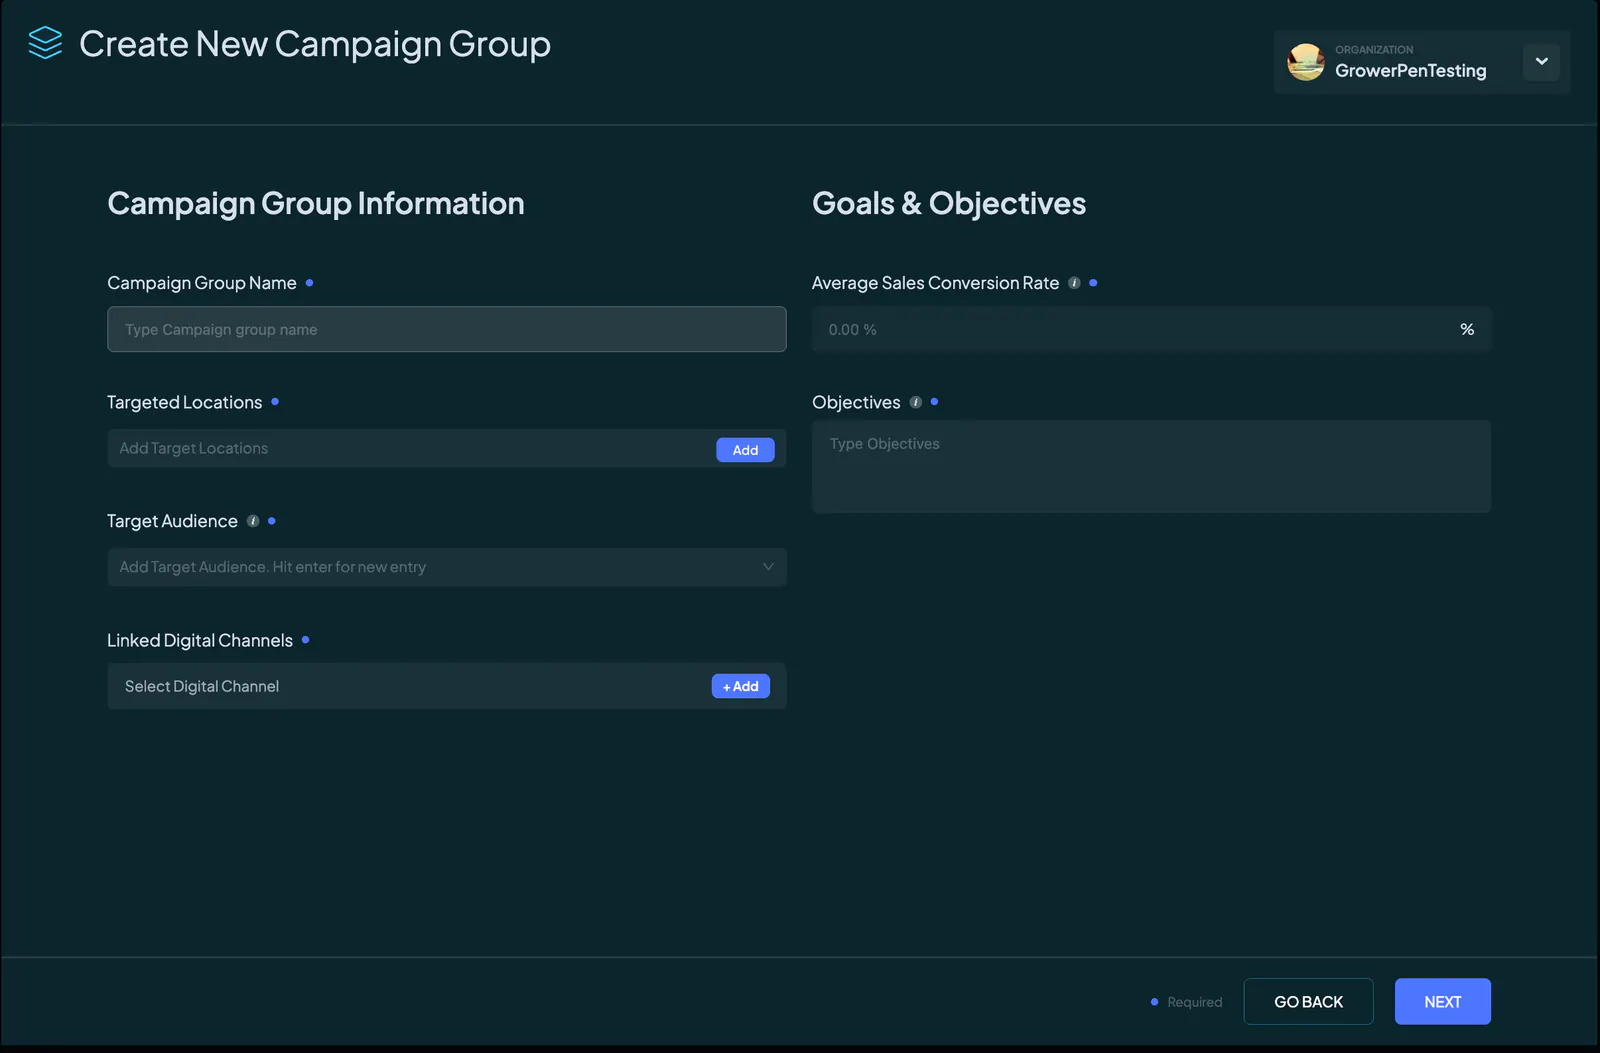1600x1053 pixels.
Task: Click the Create New Campaign Group title
Action: coord(315,44)
